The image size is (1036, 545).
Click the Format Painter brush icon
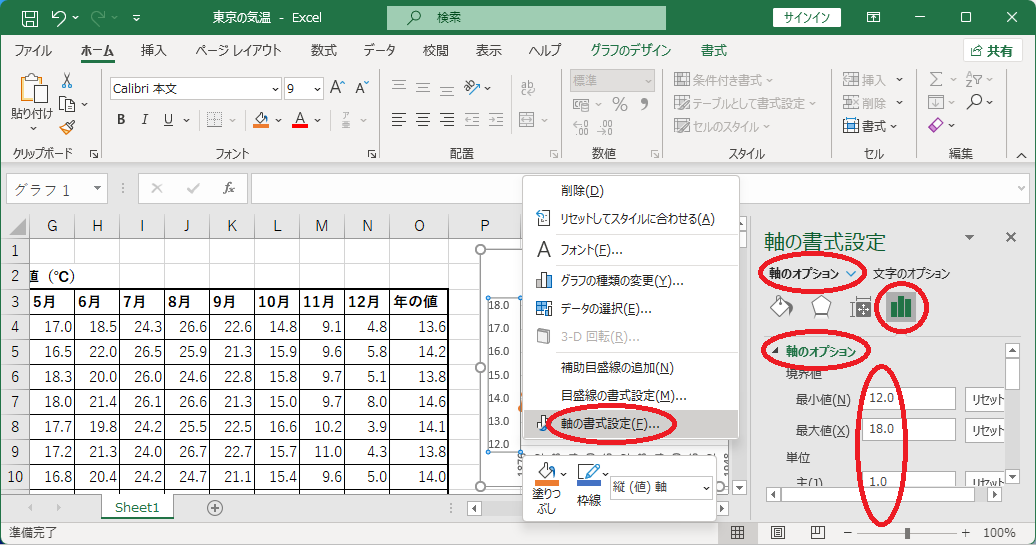67,127
